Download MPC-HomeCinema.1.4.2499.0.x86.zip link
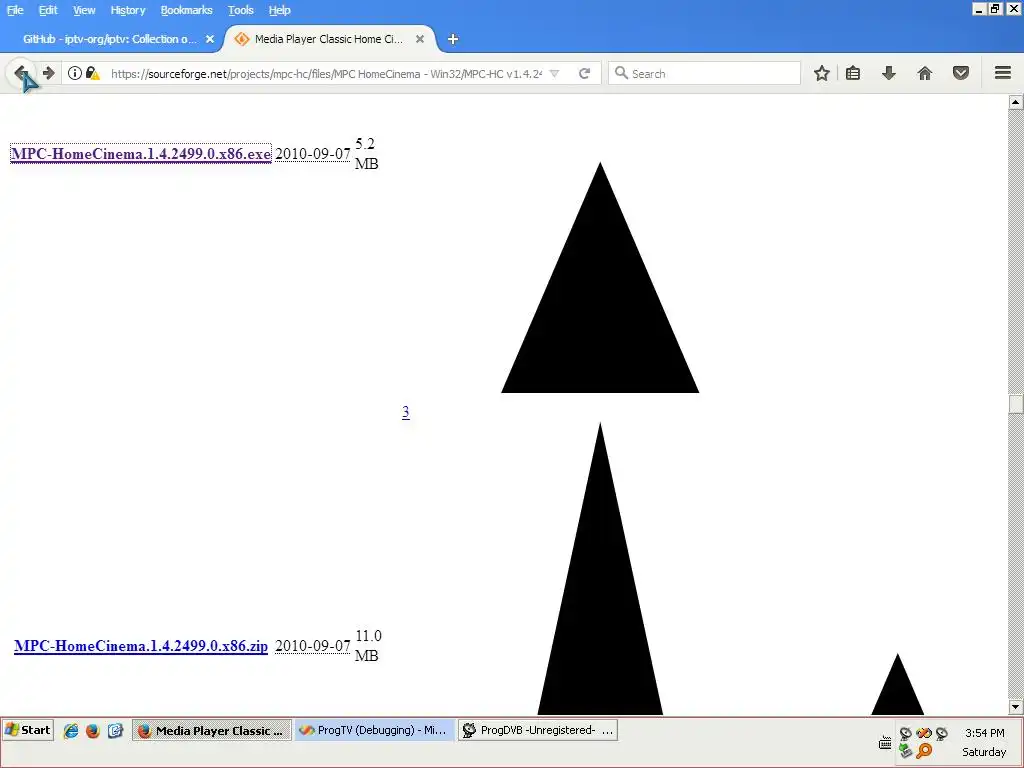Image resolution: width=1024 pixels, height=768 pixels. pyautogui.click(x=141, y=646)
